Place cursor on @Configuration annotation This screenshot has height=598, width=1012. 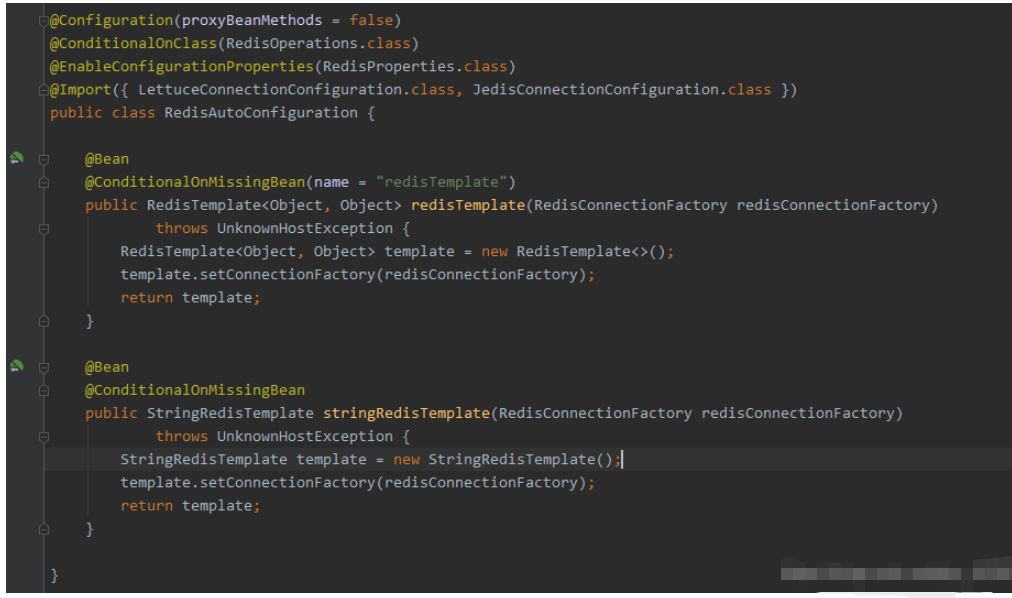pyautogui.click(x=111, y=21)
